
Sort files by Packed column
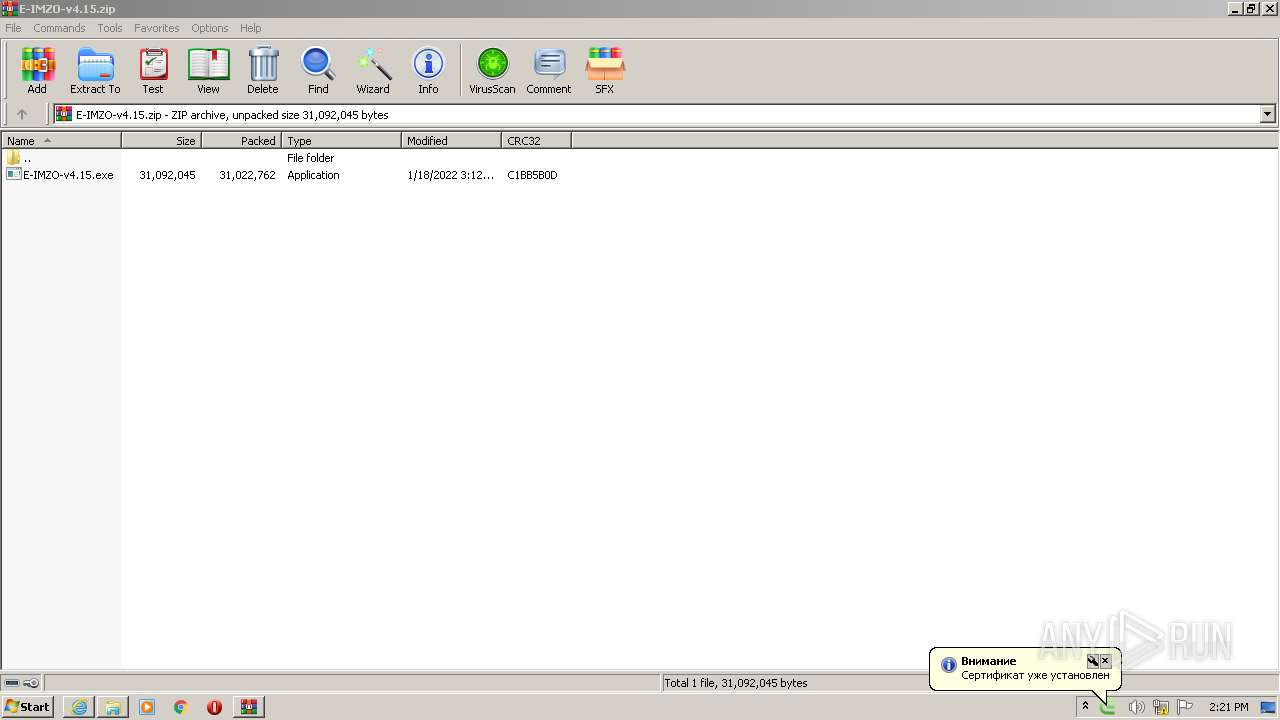pos(241,140)
